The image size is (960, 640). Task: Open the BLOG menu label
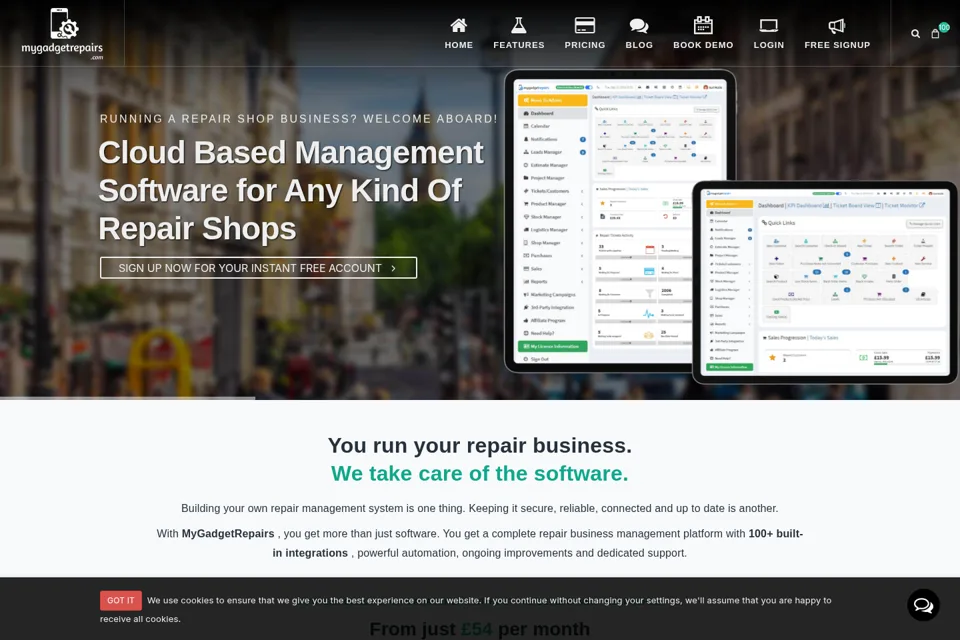coord(639,45)
